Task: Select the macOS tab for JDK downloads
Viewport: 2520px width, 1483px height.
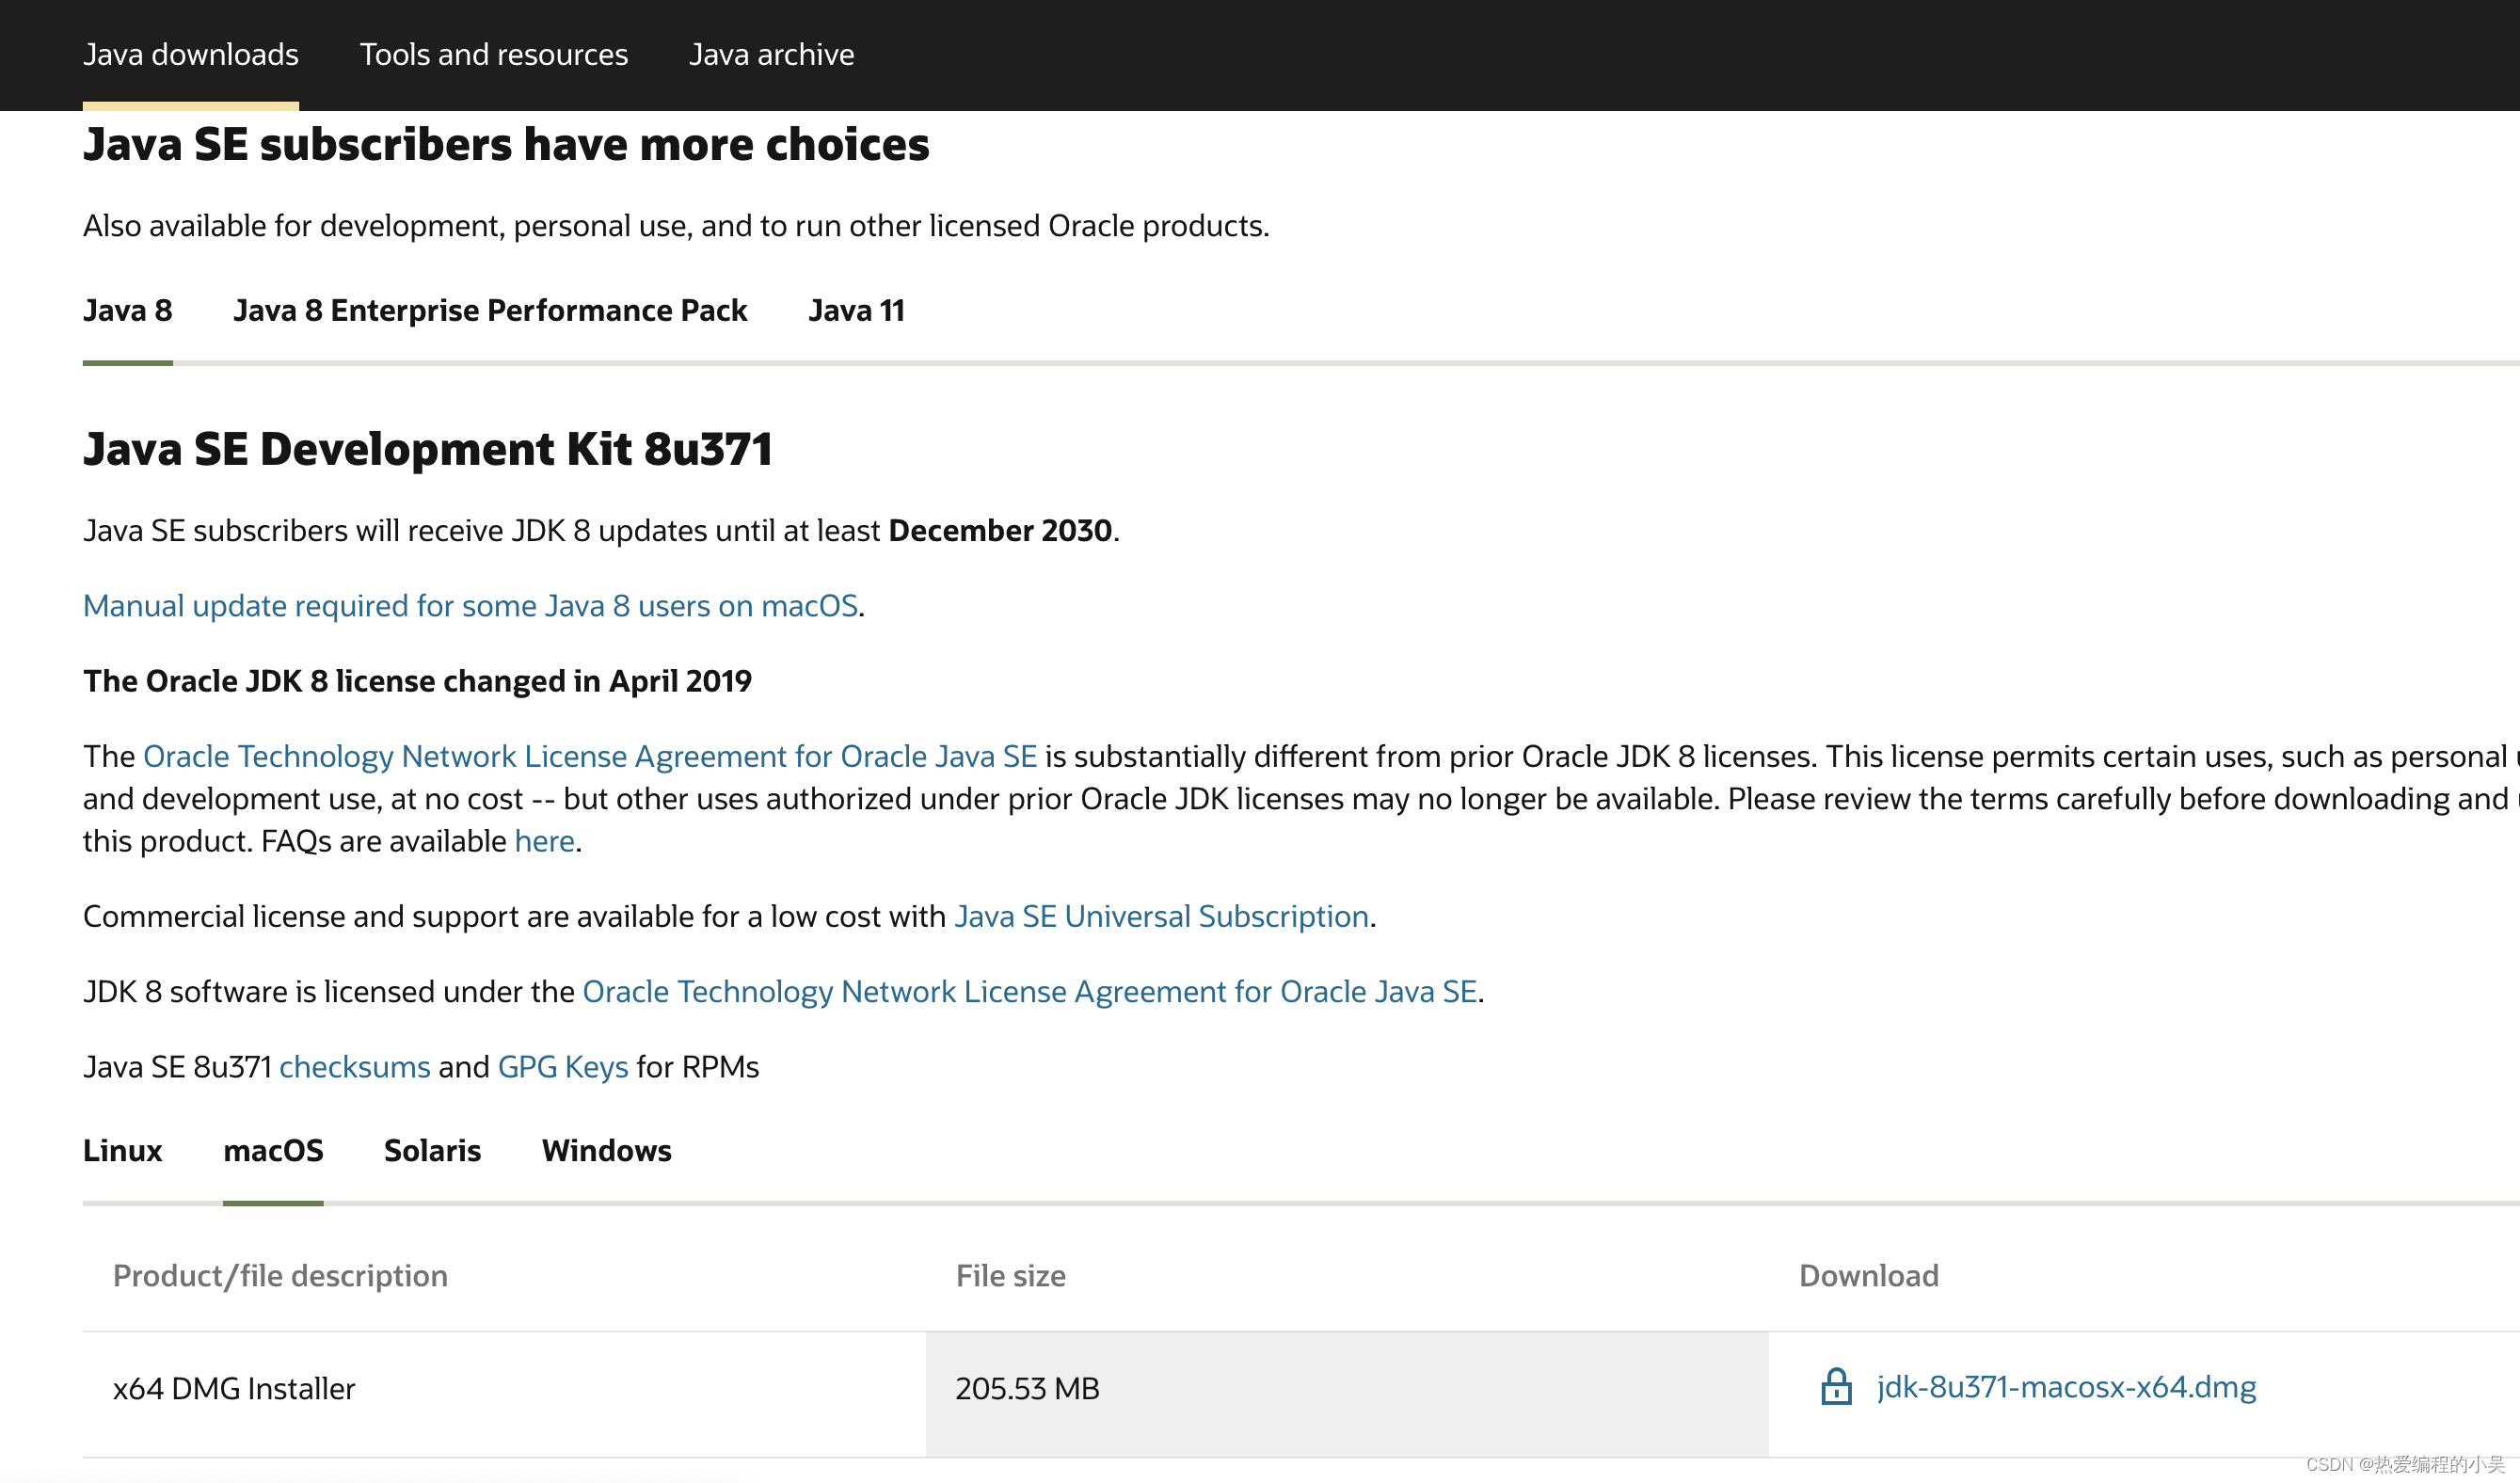Action: point(272,1149)
